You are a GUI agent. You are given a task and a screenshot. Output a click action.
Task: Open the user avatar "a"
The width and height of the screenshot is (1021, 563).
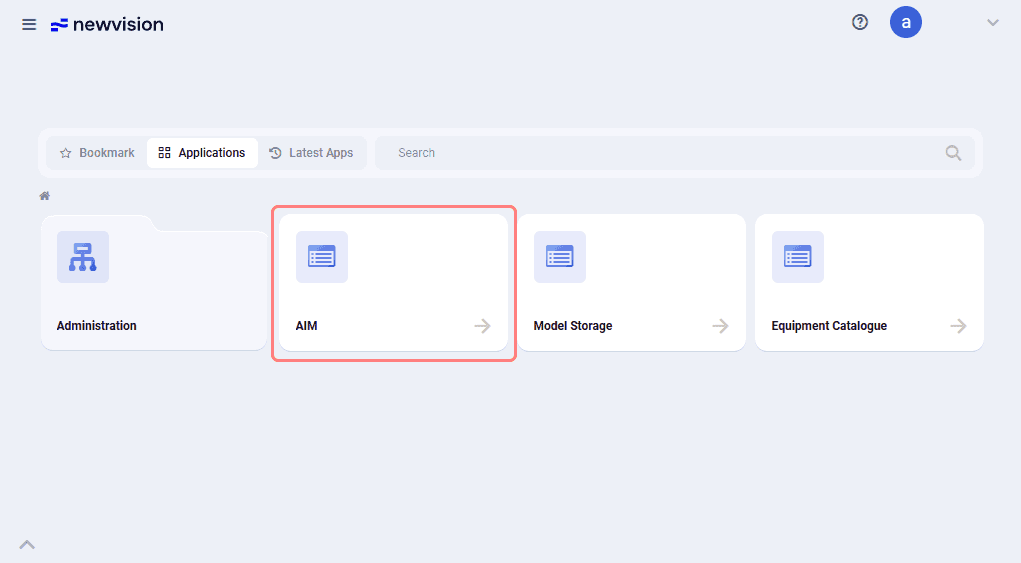(x=906, y=23)
